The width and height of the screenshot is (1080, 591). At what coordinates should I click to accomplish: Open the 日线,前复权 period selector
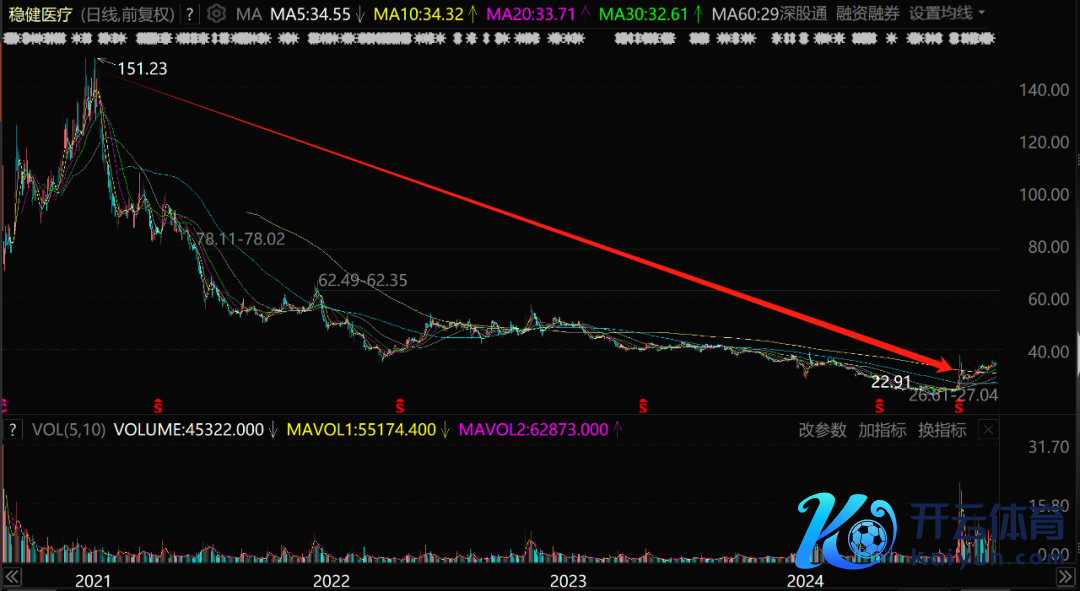pyautogui.click(x=126, y=14)
